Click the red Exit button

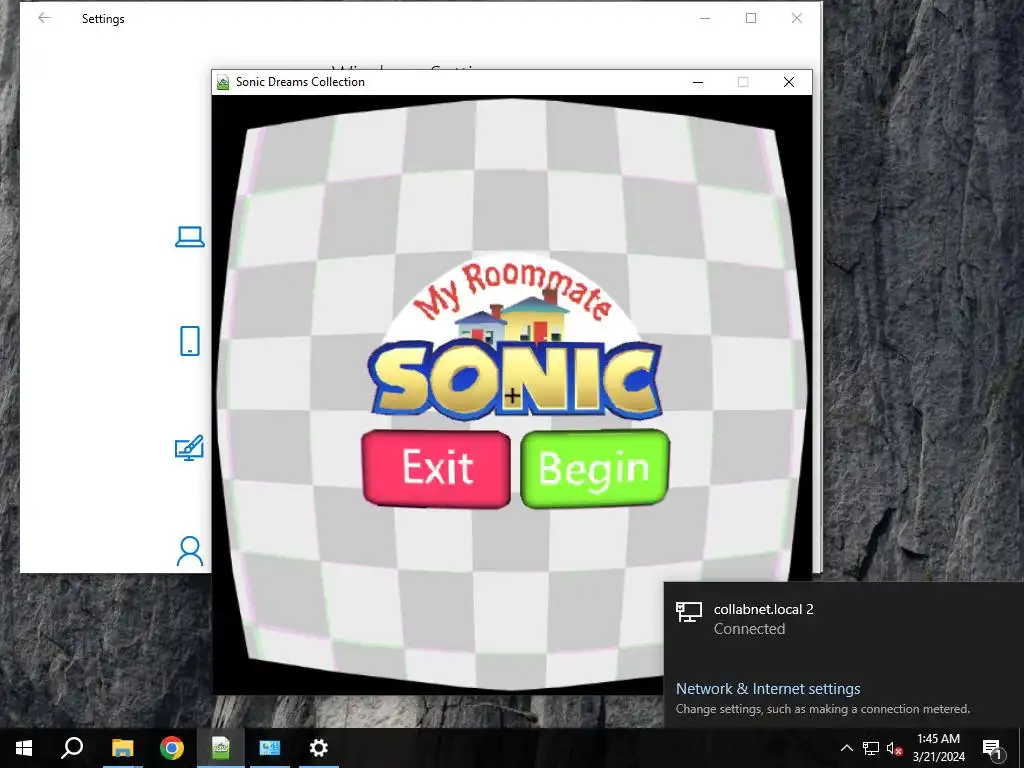(x=436, y=468)
